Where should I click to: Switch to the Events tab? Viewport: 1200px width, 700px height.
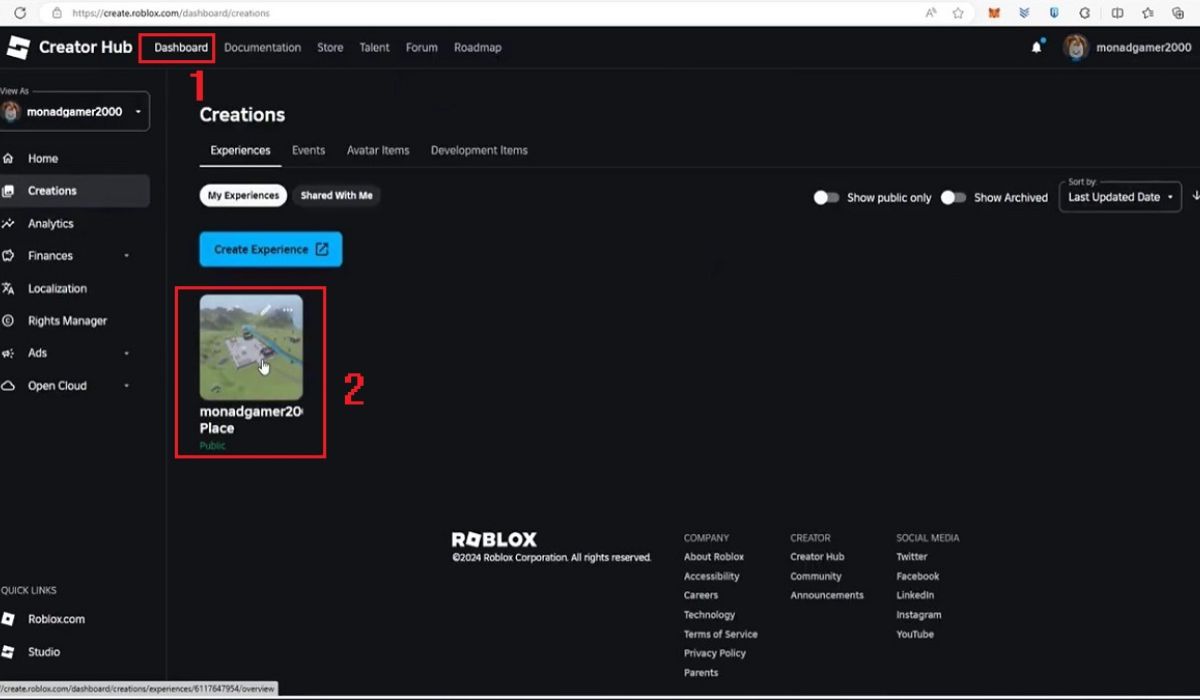pos(308,150)
